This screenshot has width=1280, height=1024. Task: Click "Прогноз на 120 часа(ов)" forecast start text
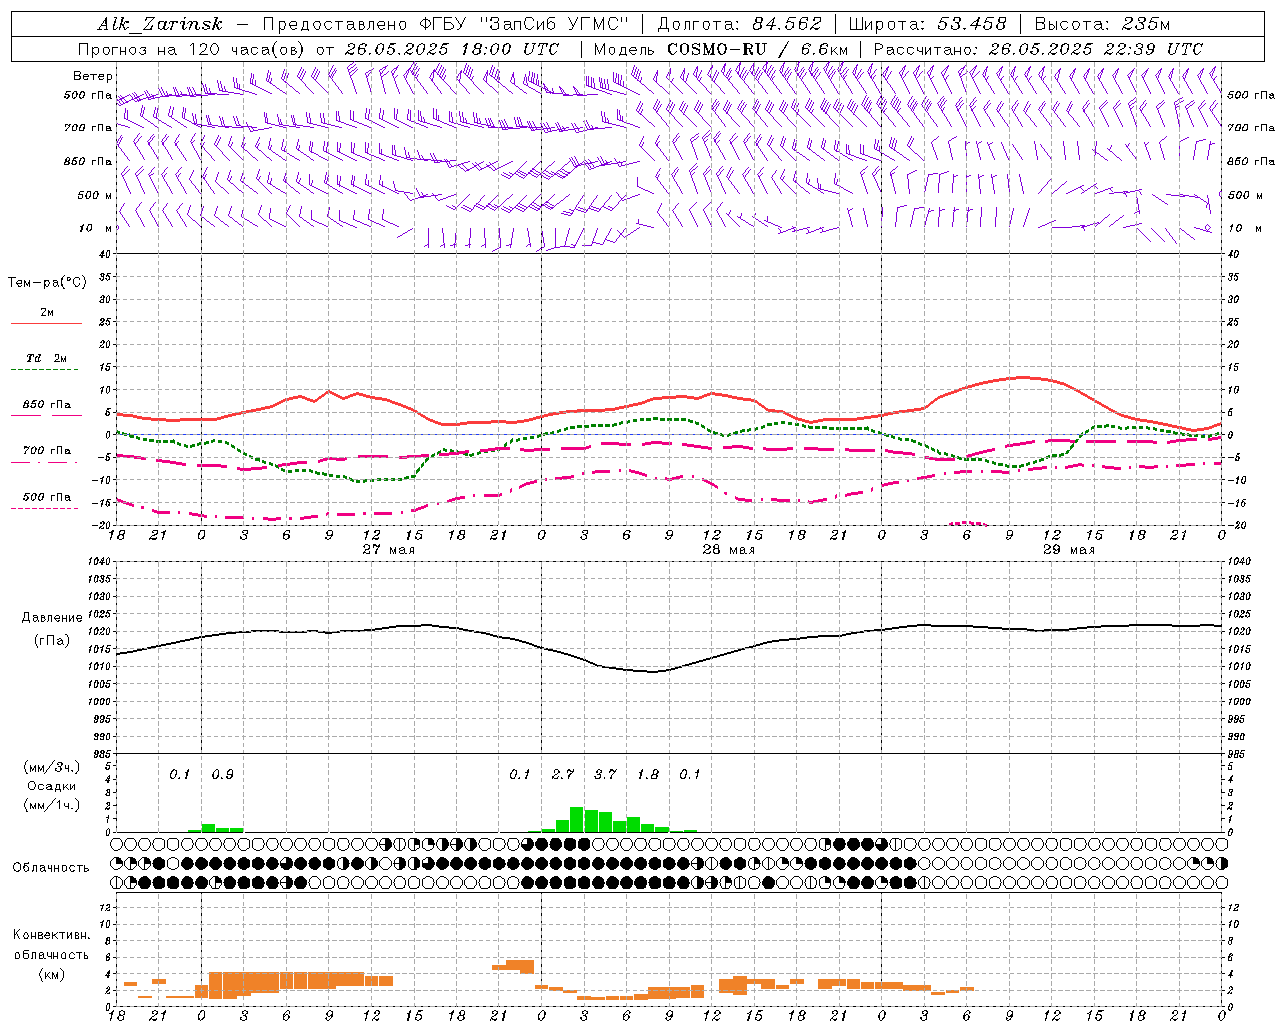(192, 49)
